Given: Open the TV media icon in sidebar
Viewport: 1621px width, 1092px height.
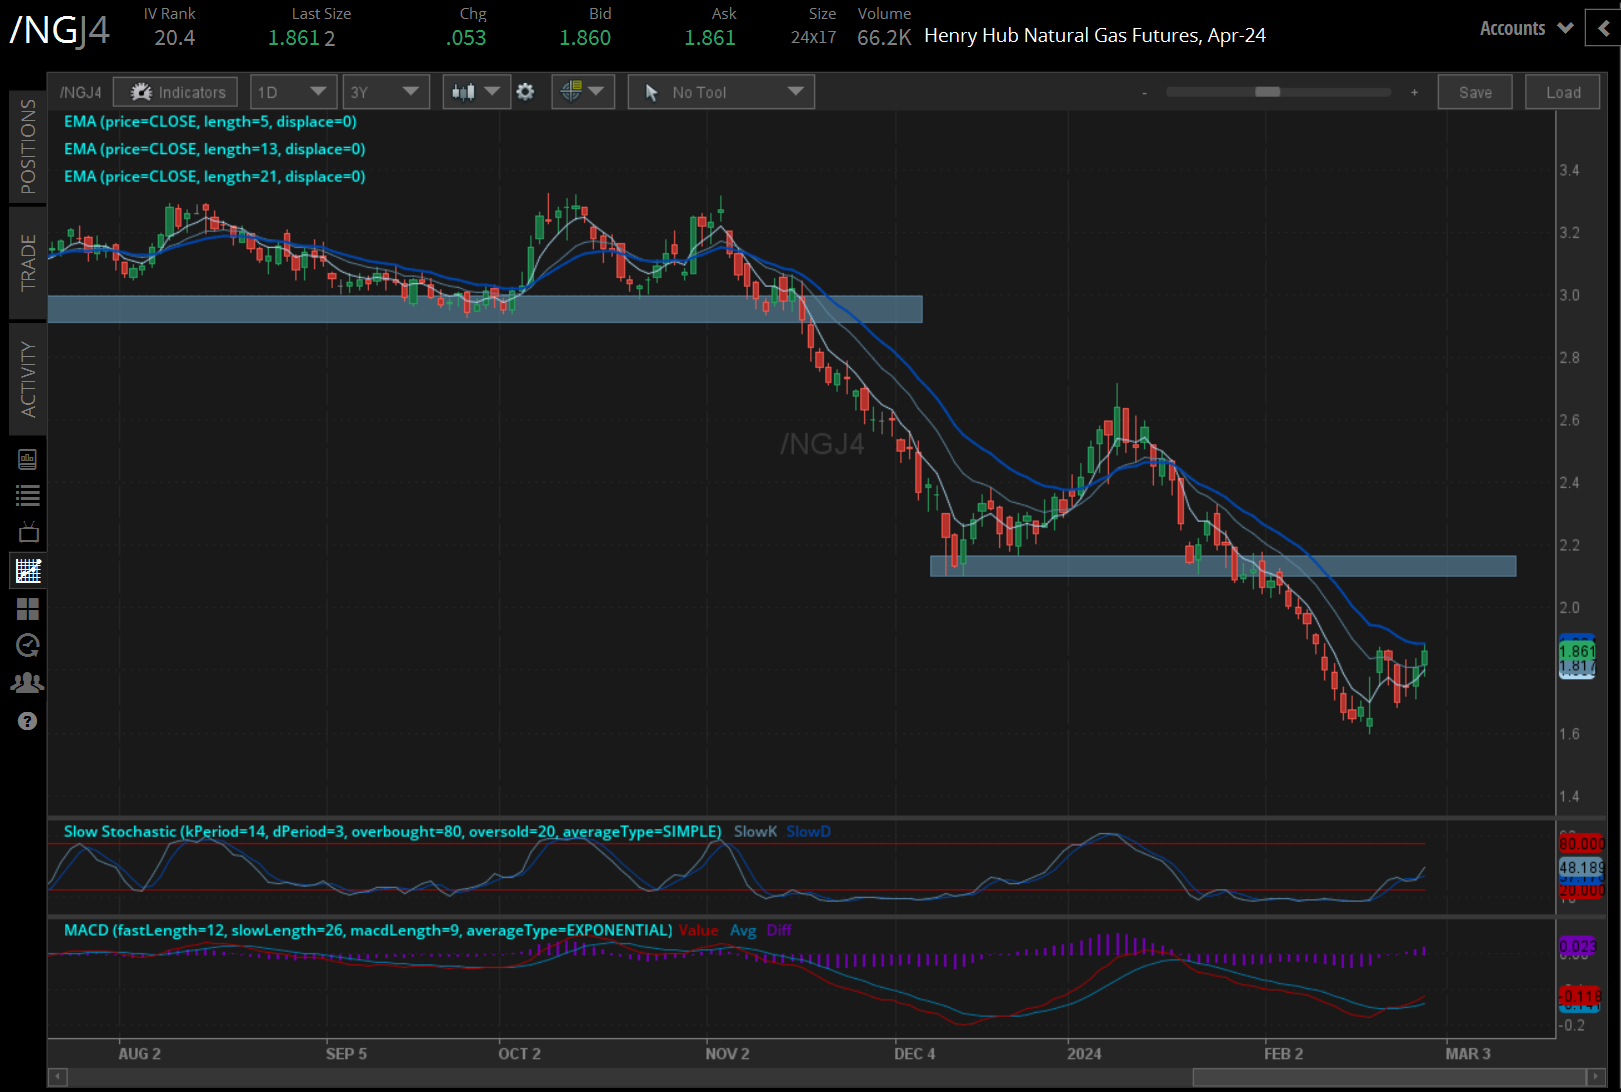Looking at the screenshot, I should tap(28, 533).
